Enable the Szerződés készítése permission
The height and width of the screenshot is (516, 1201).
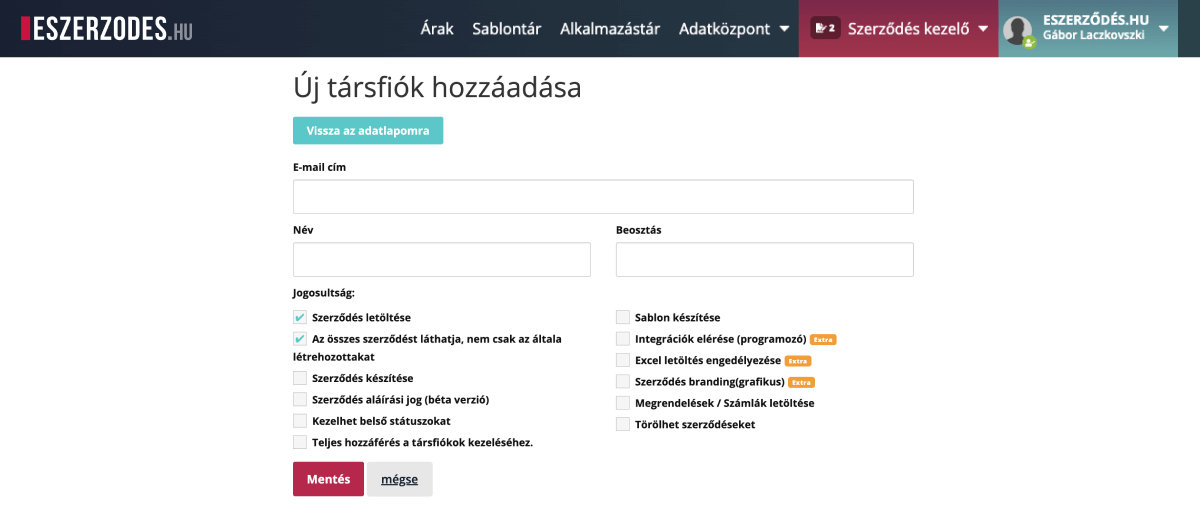[300, 378]
